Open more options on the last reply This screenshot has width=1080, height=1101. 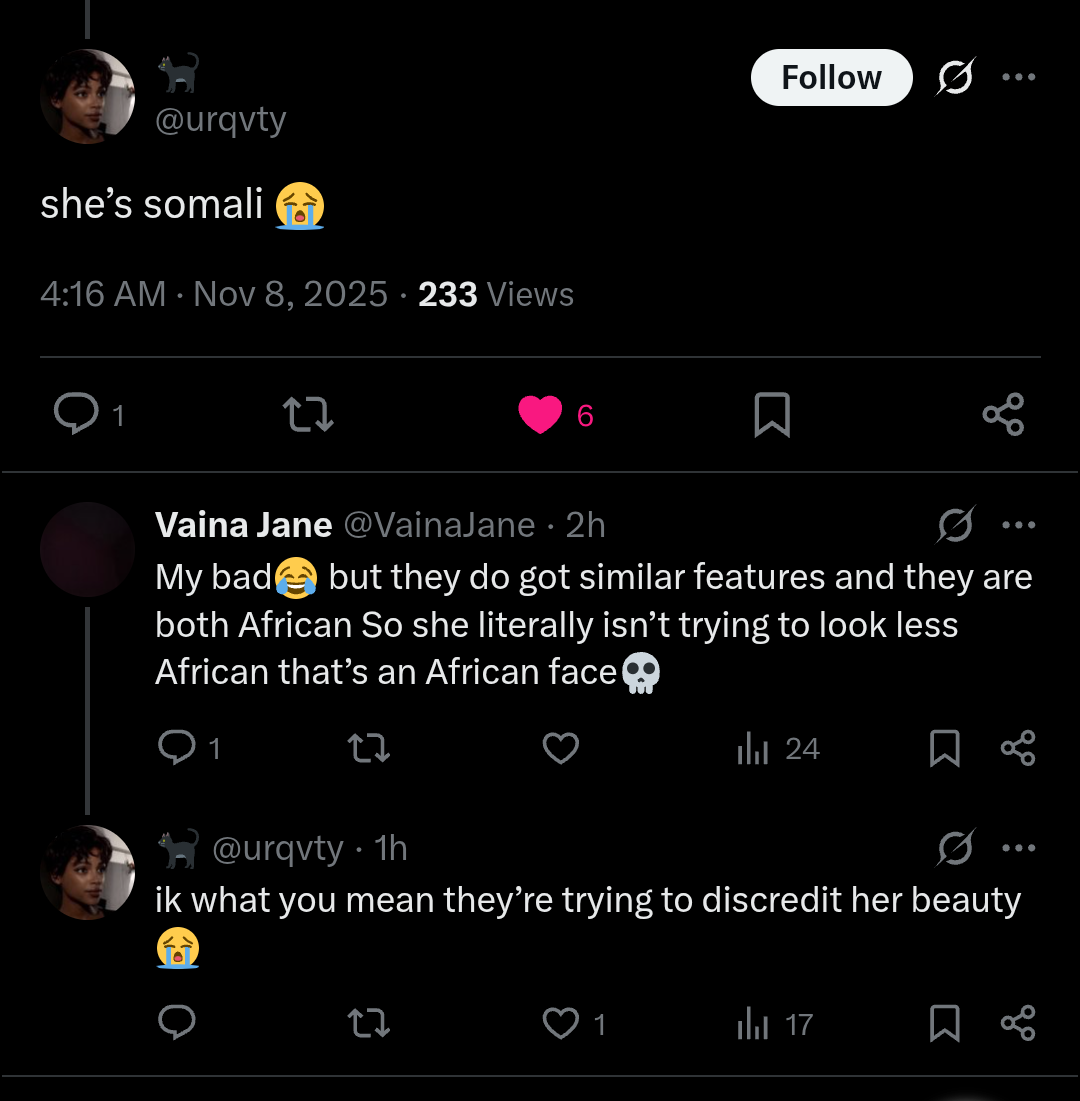coord(1018,848)
